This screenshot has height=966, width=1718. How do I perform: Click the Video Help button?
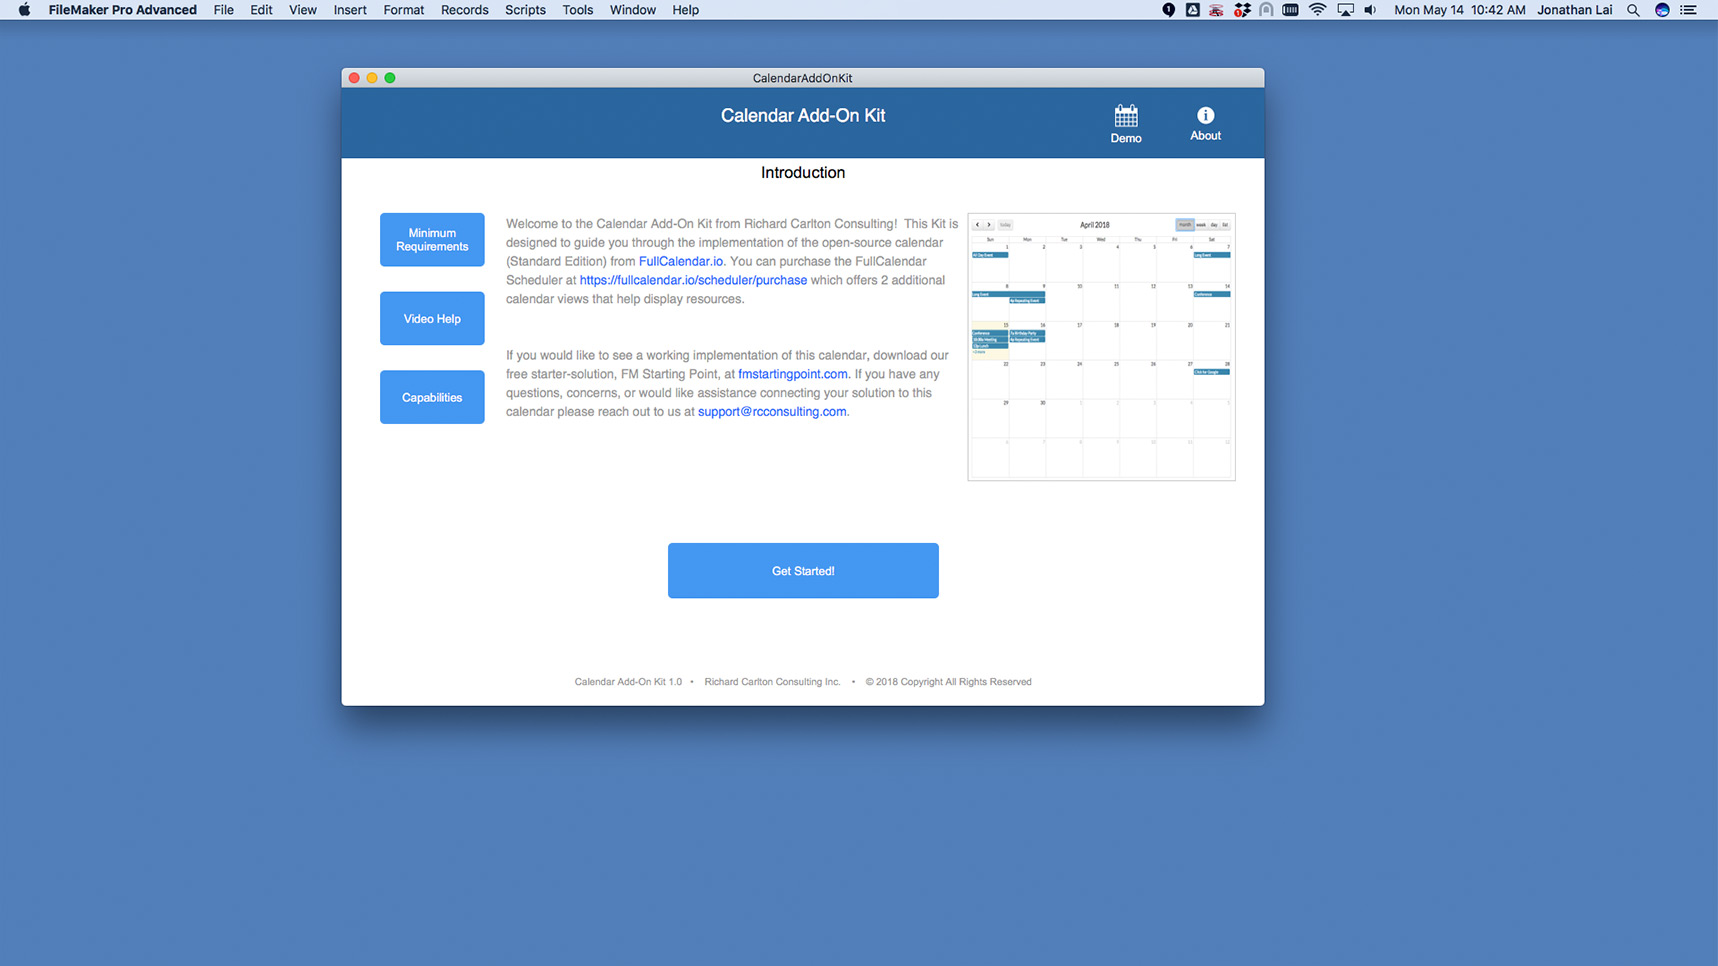point(432,319)
